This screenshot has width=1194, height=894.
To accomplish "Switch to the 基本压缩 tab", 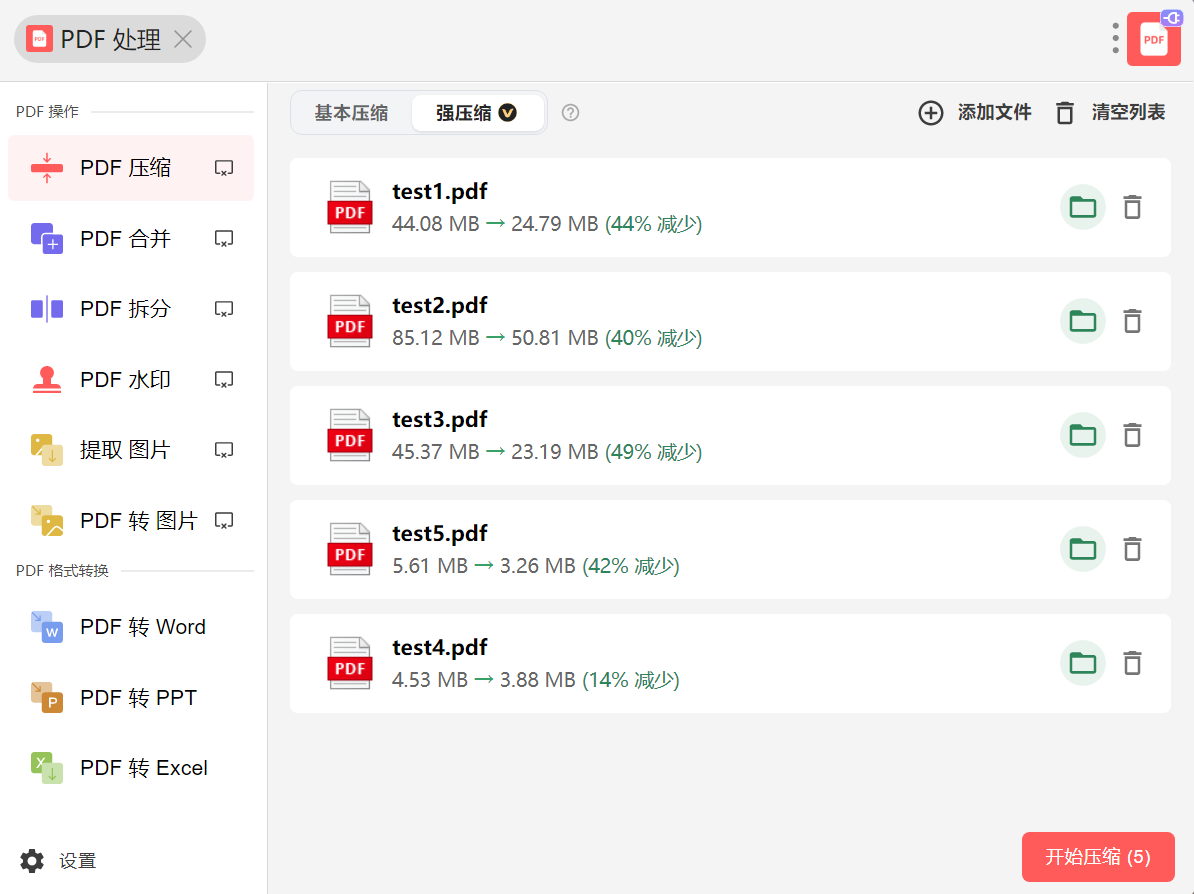I will (351, 113).
